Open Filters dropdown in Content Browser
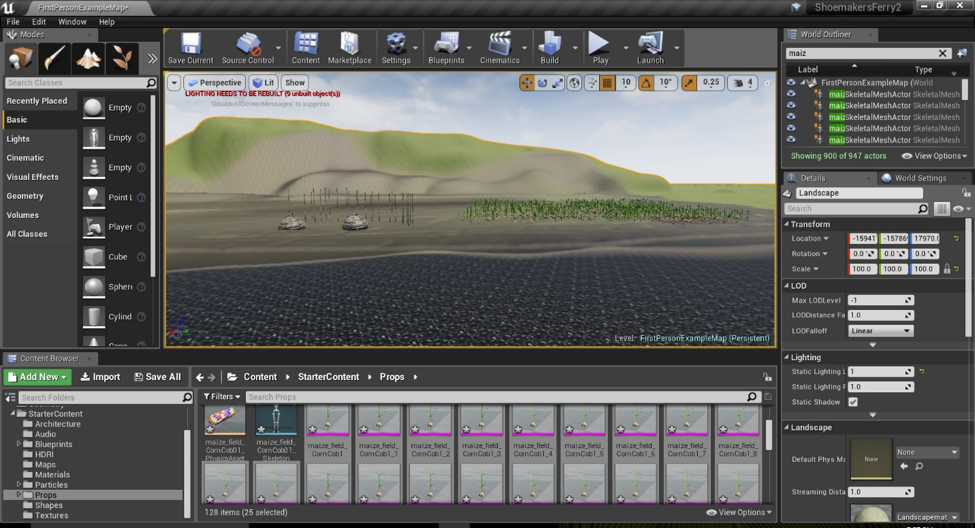The image size is (975, 528). [x=221, y=396]
